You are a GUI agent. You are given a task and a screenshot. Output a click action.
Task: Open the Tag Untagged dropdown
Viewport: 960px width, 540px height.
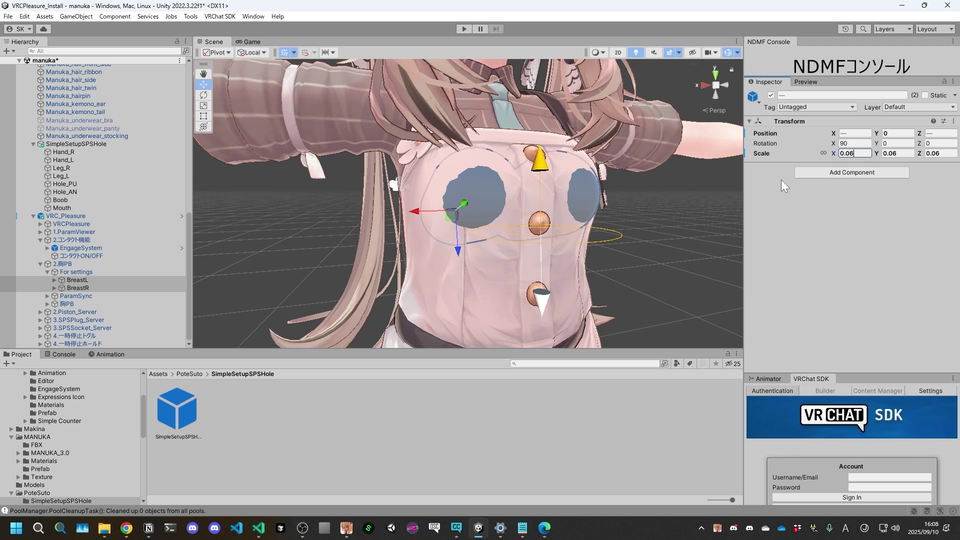click(x=817, y=107)
